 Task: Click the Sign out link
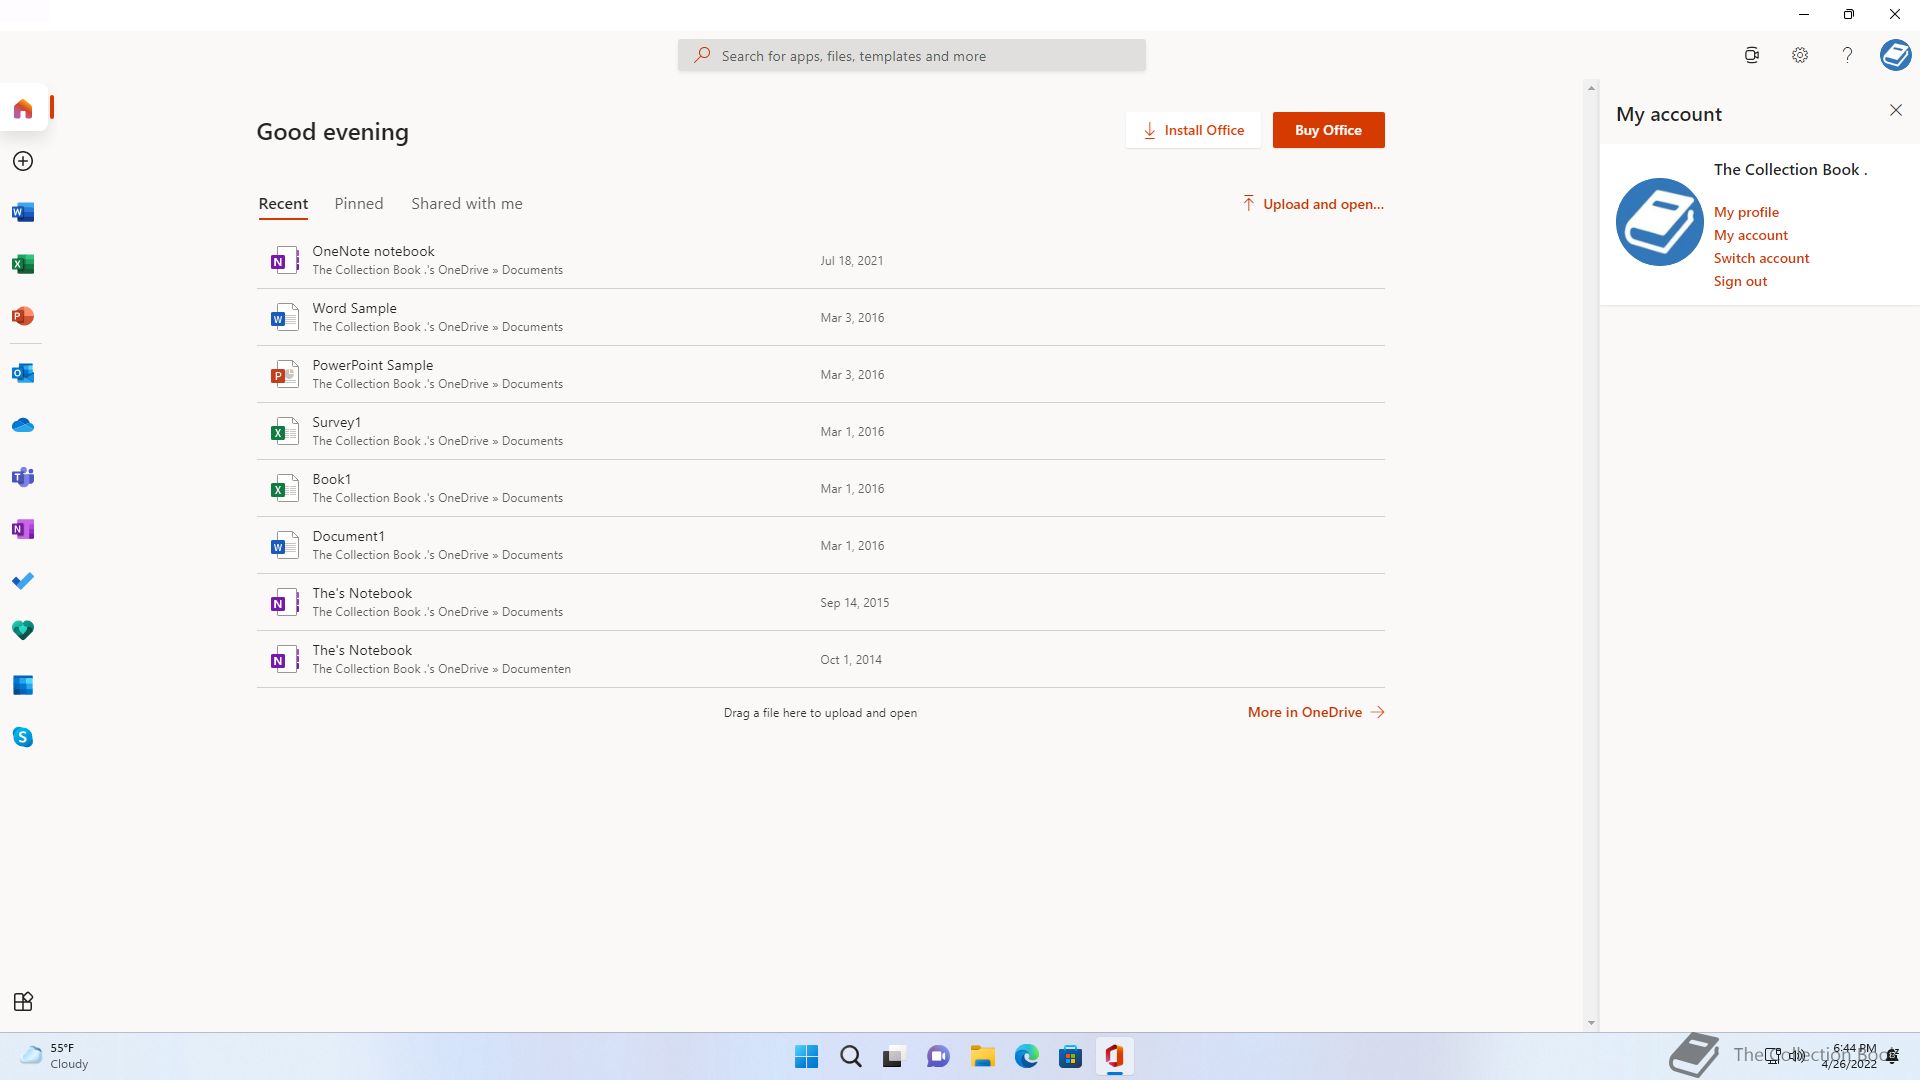(1740, 282)
